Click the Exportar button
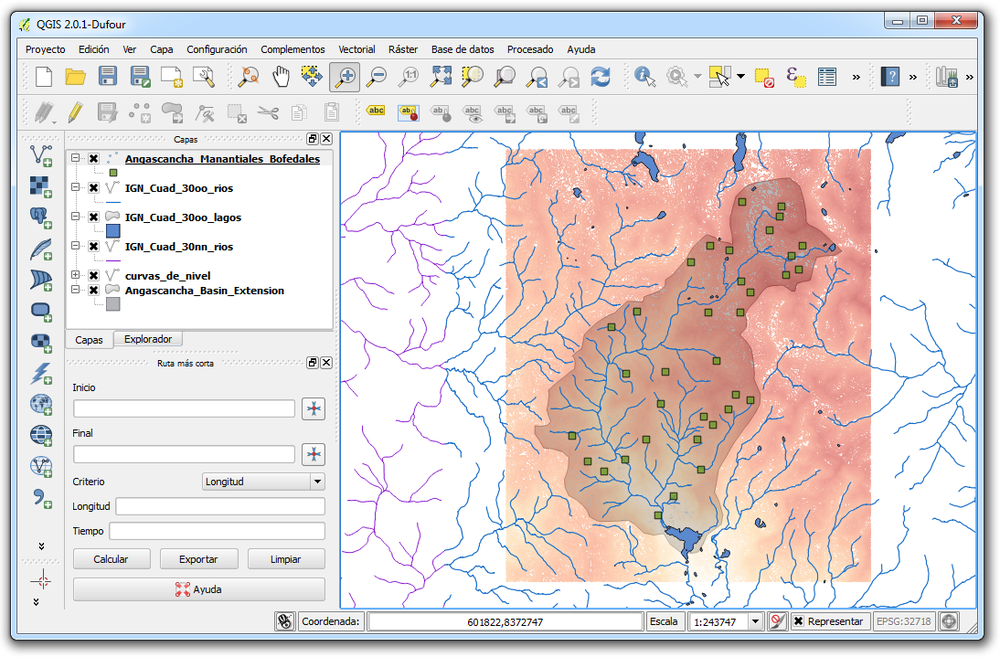Screen dimensions: 1000x657 tap(198, 559)
